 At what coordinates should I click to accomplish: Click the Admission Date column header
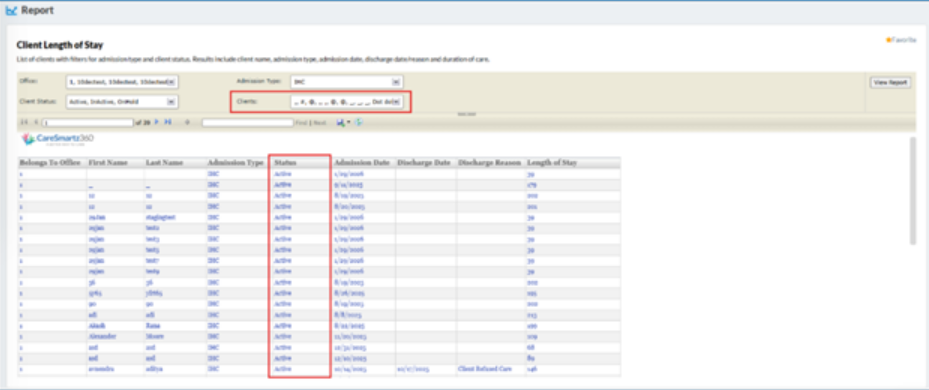[363, 162]
